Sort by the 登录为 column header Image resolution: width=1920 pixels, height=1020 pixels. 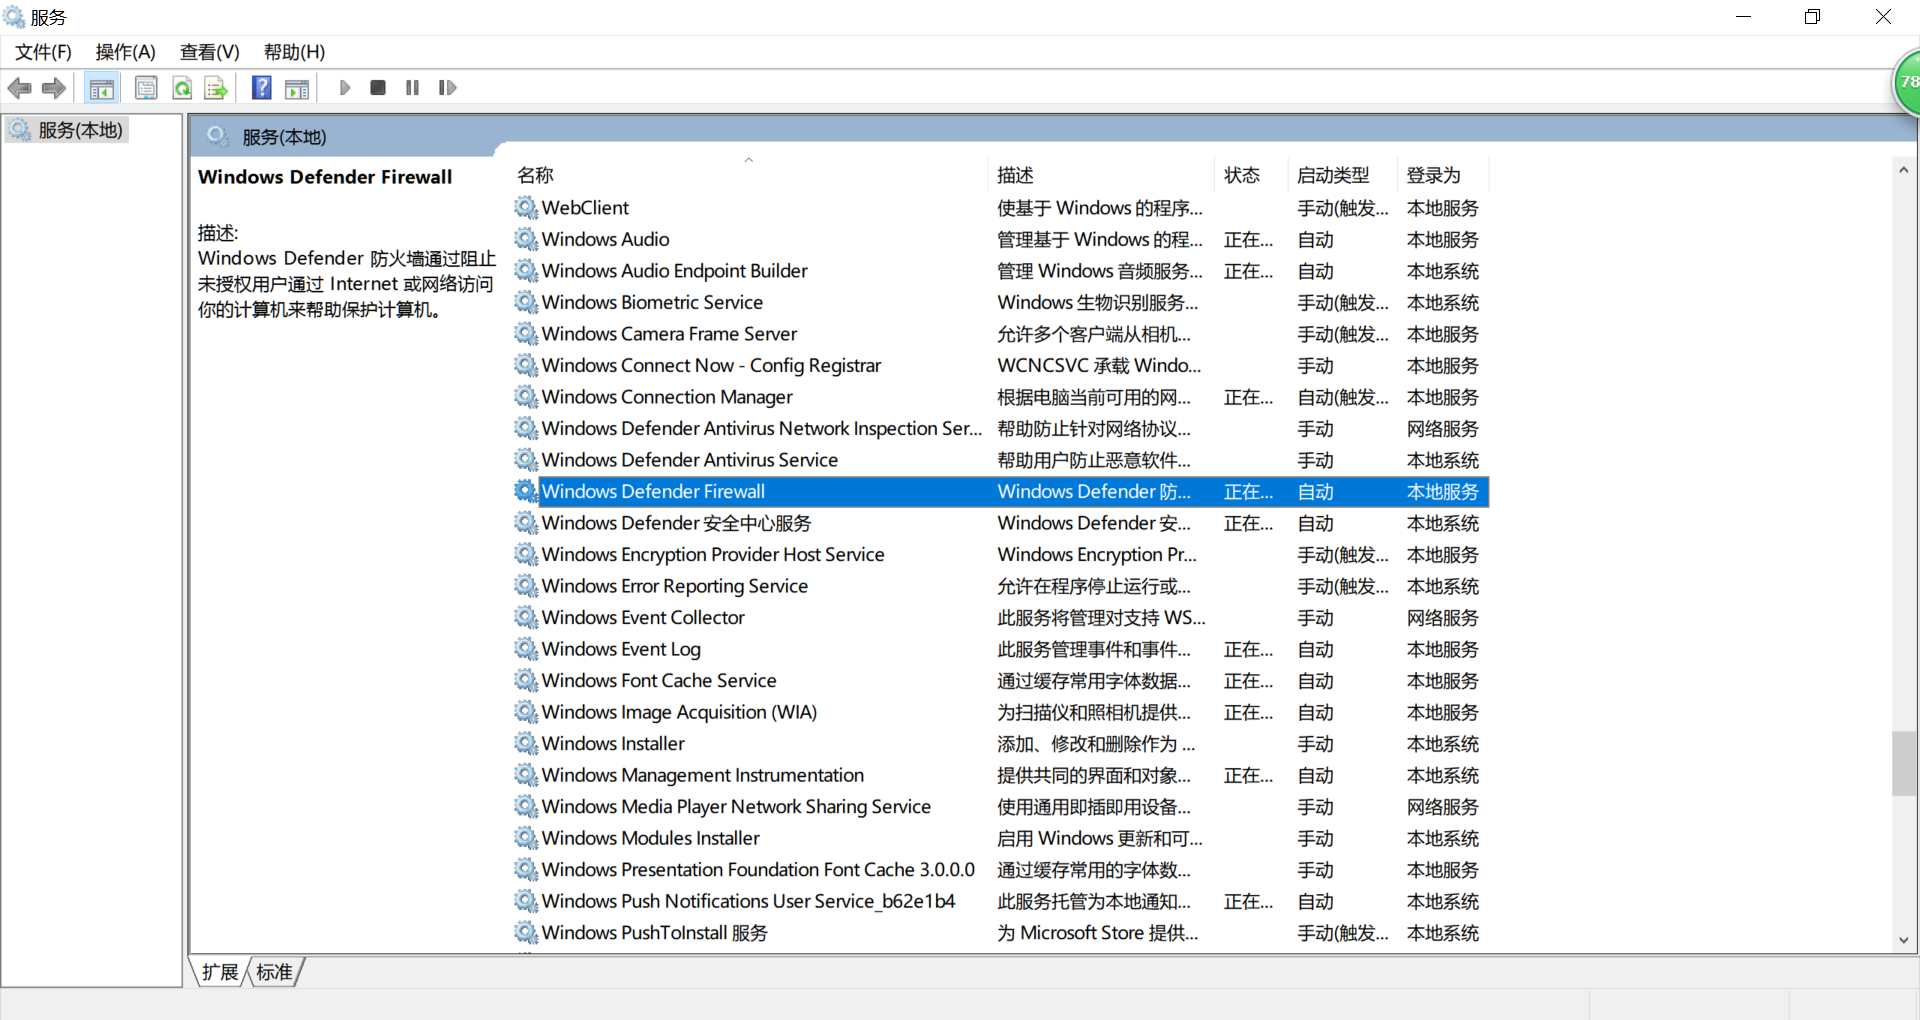1443,175
